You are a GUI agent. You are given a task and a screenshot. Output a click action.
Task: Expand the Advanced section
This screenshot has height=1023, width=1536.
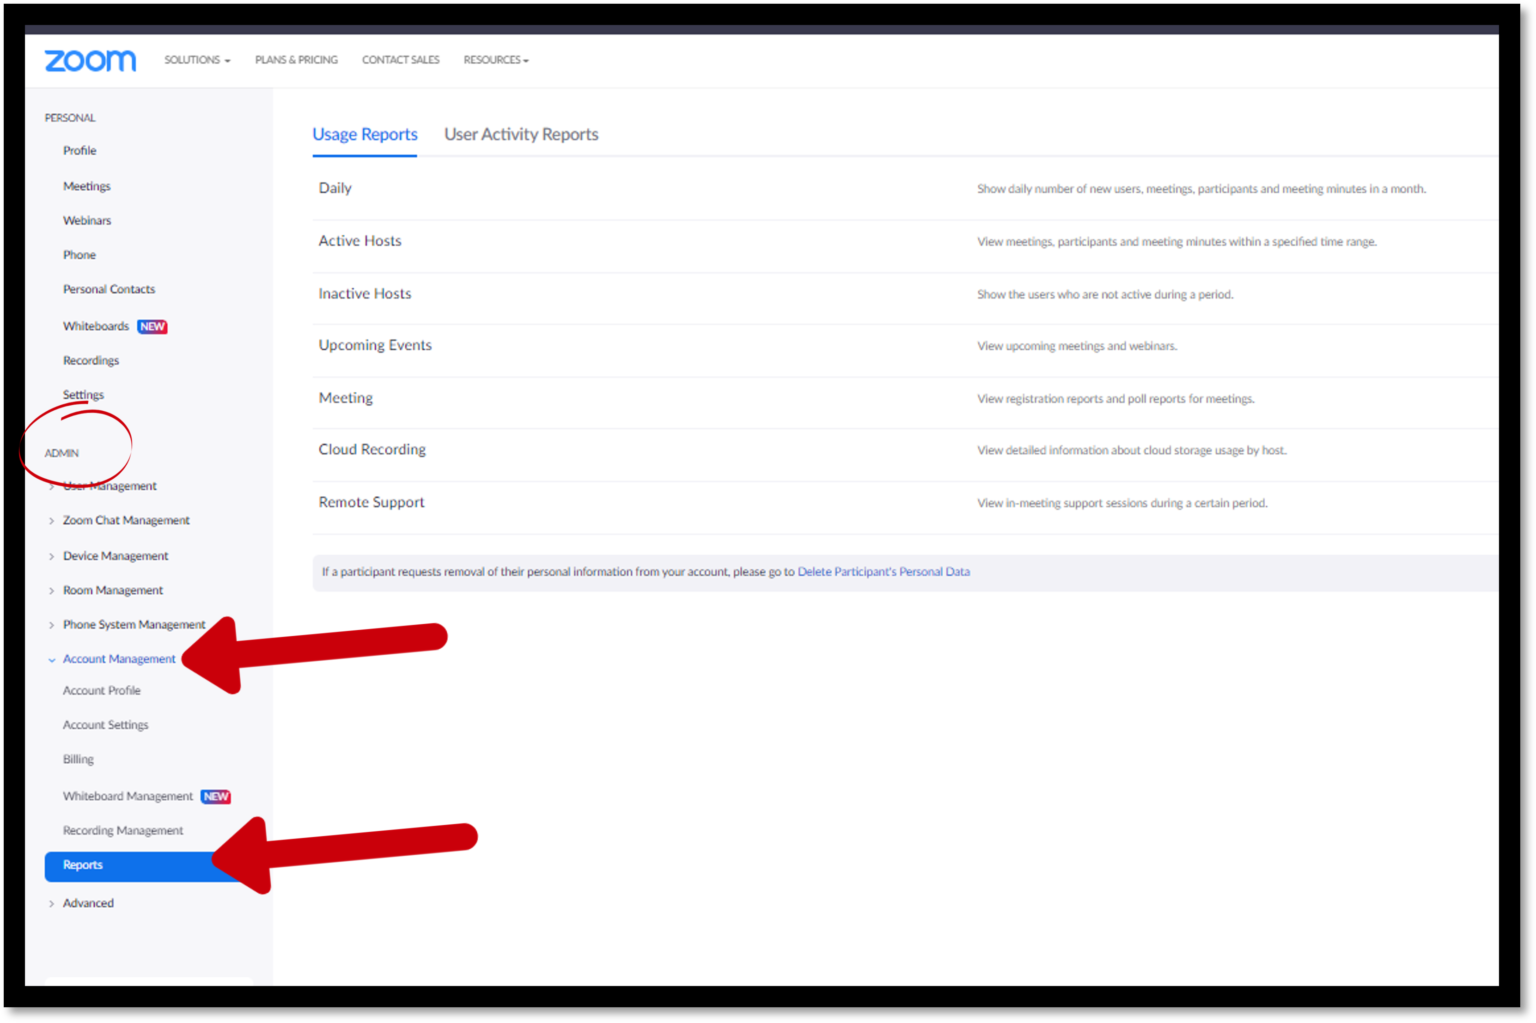(88, 903)
